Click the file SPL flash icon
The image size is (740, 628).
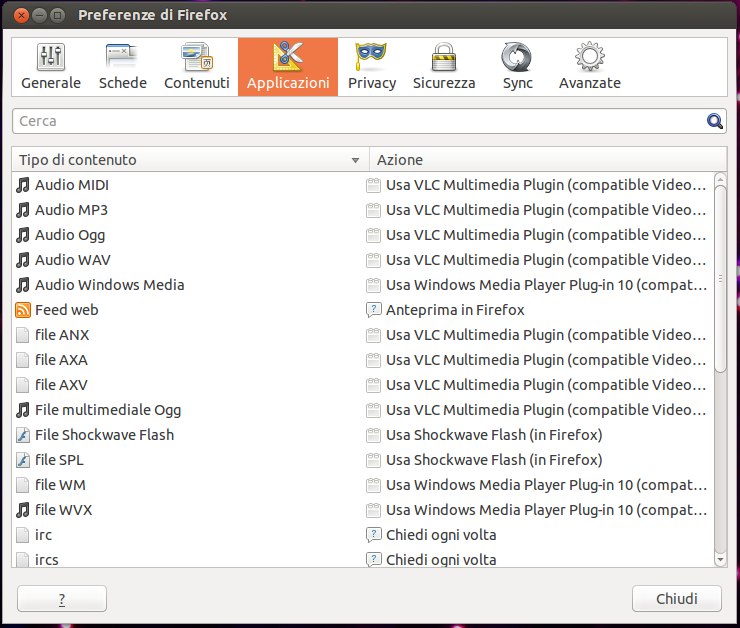click(23, 460)
